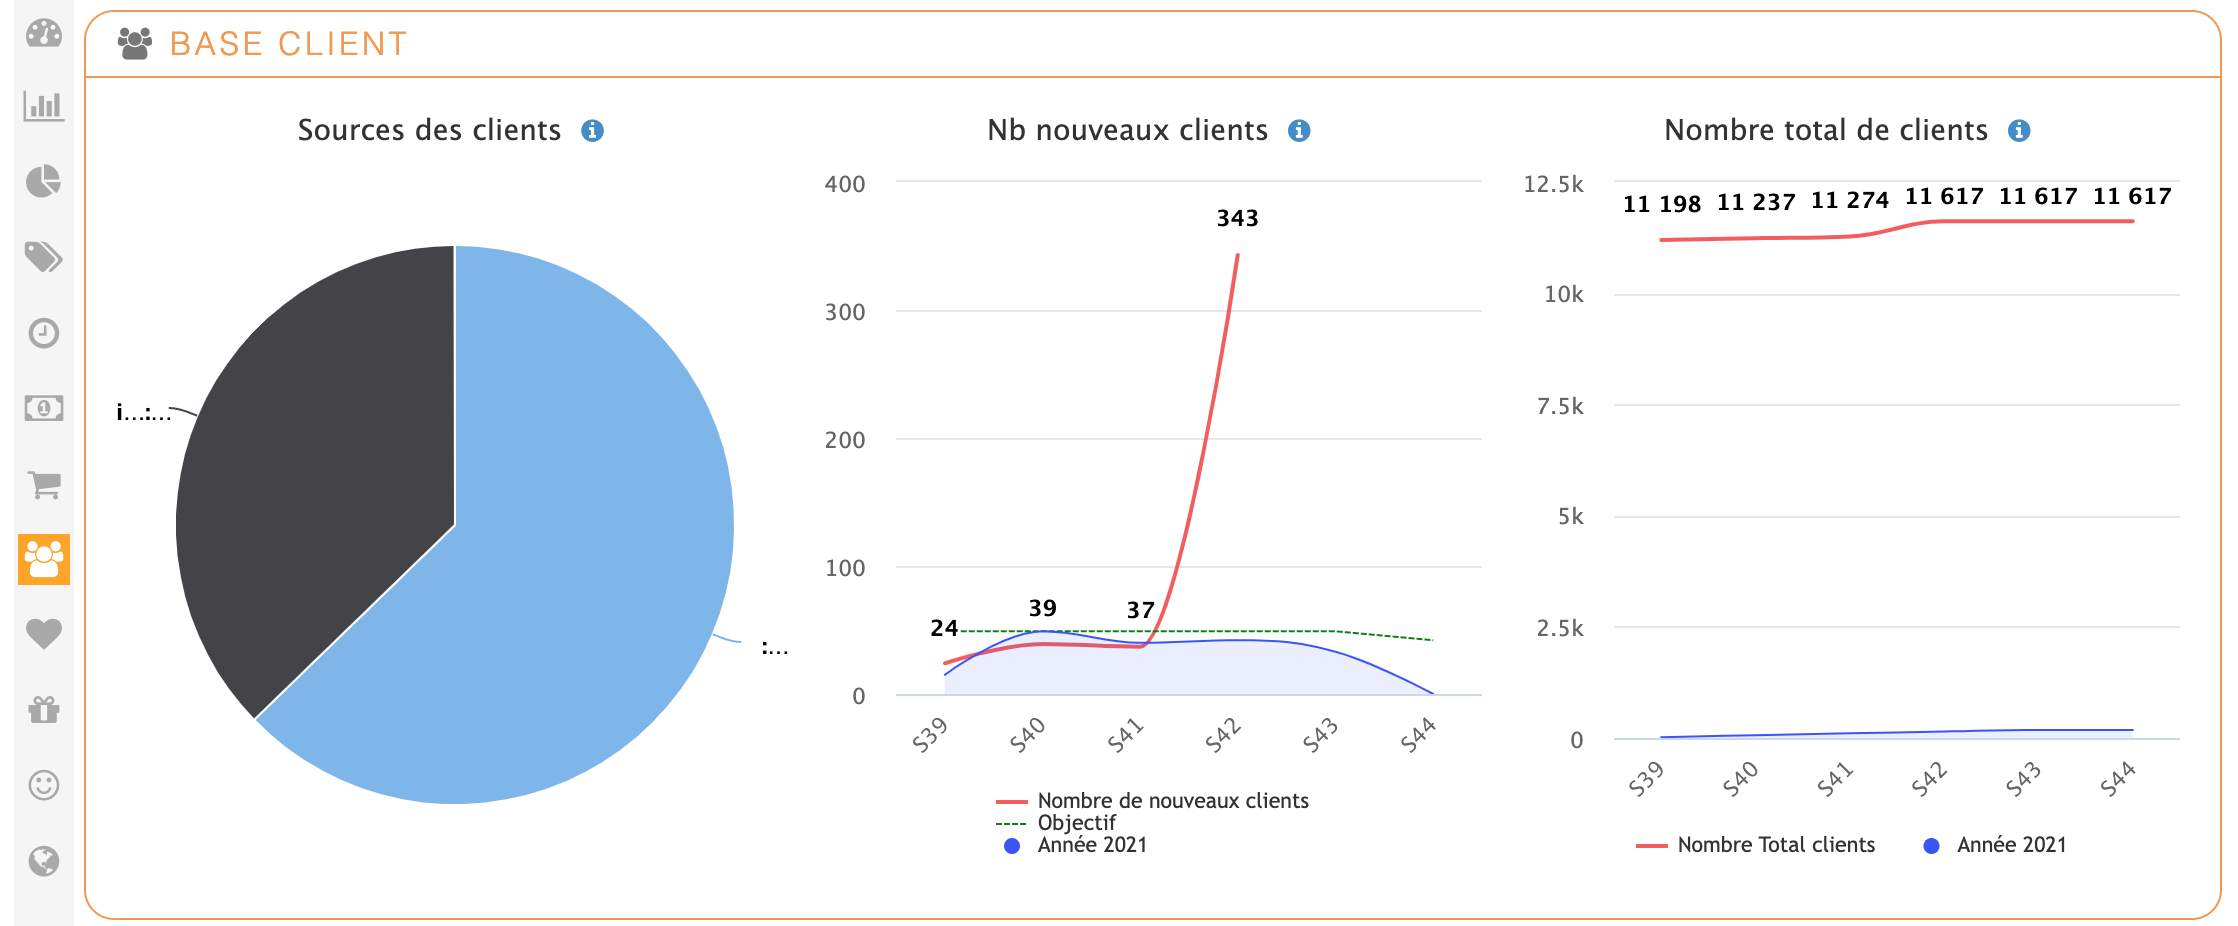Show info for Sources des clients

click(x=593, y=131)
